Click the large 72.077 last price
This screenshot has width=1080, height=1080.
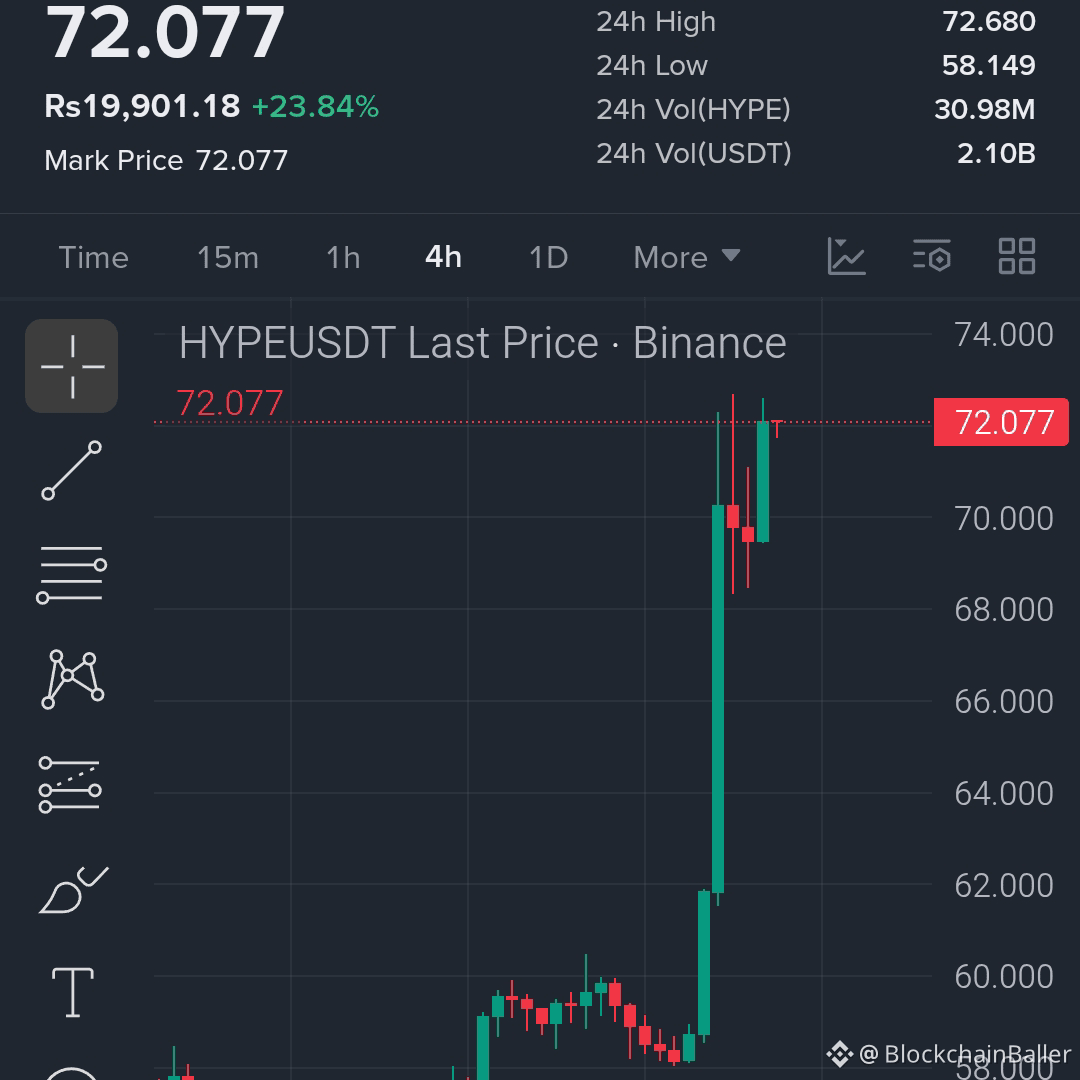[165, 32]
